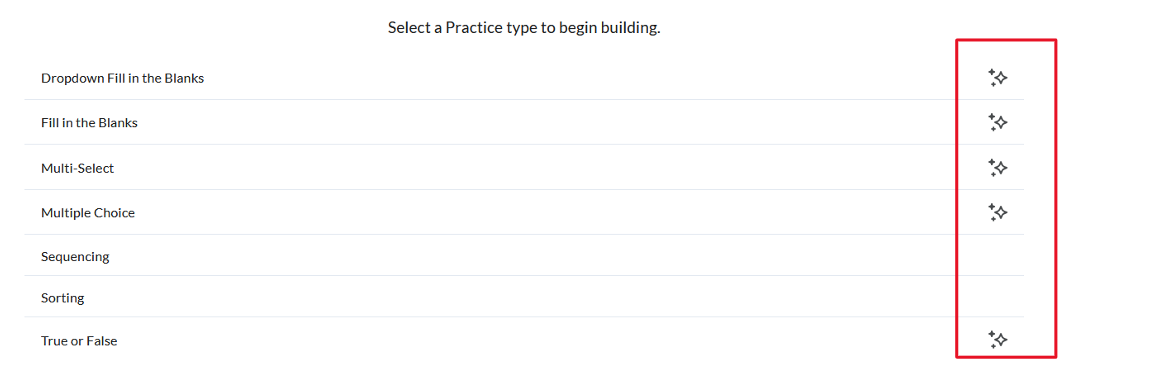Click the 'Dropdown Fill in the Blanks' label
This screenshot has height=391, width=1150.
[x=122, y=78]
